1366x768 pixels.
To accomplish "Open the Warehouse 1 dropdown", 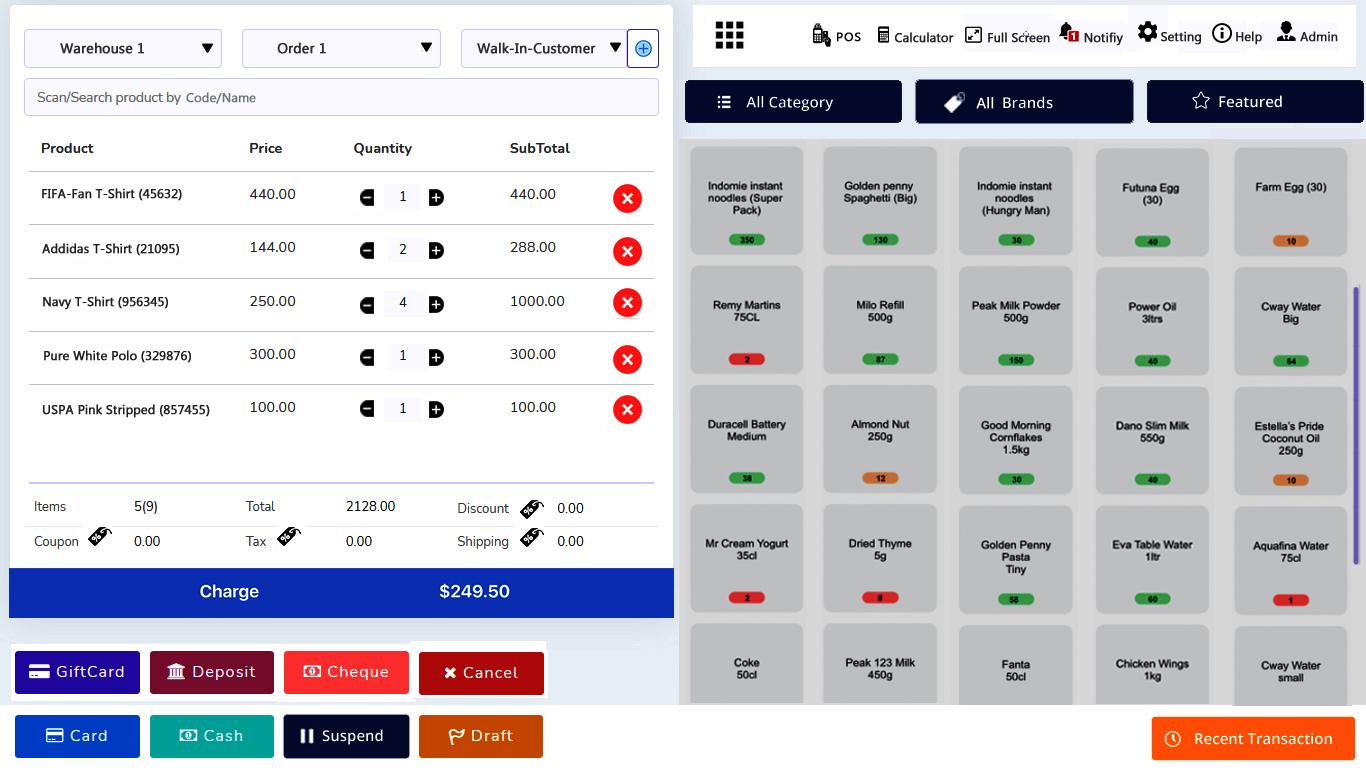I will tap(122, 47).
